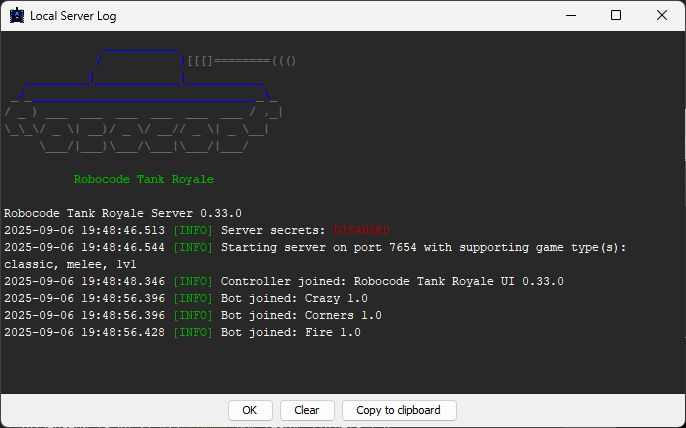
Task: Minimize the Local Server Log window
Action: click(x=570, y=16)
